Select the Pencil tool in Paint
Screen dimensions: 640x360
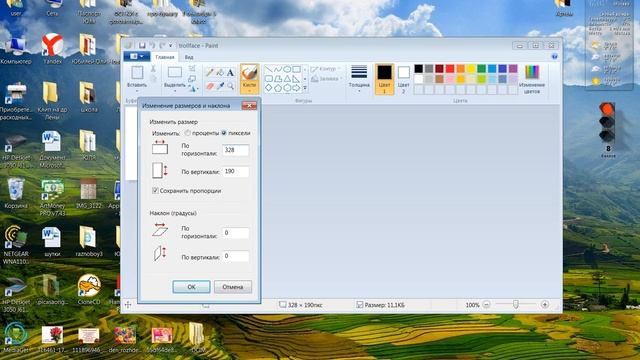point(210,73)
